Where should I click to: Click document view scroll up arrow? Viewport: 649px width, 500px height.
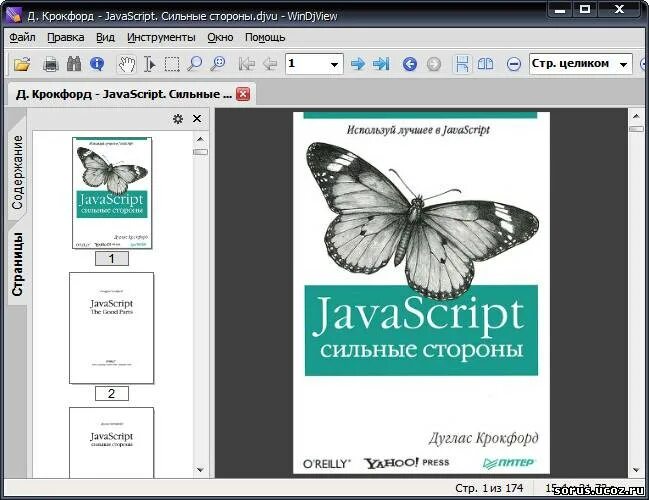click(x=636, y=116)
